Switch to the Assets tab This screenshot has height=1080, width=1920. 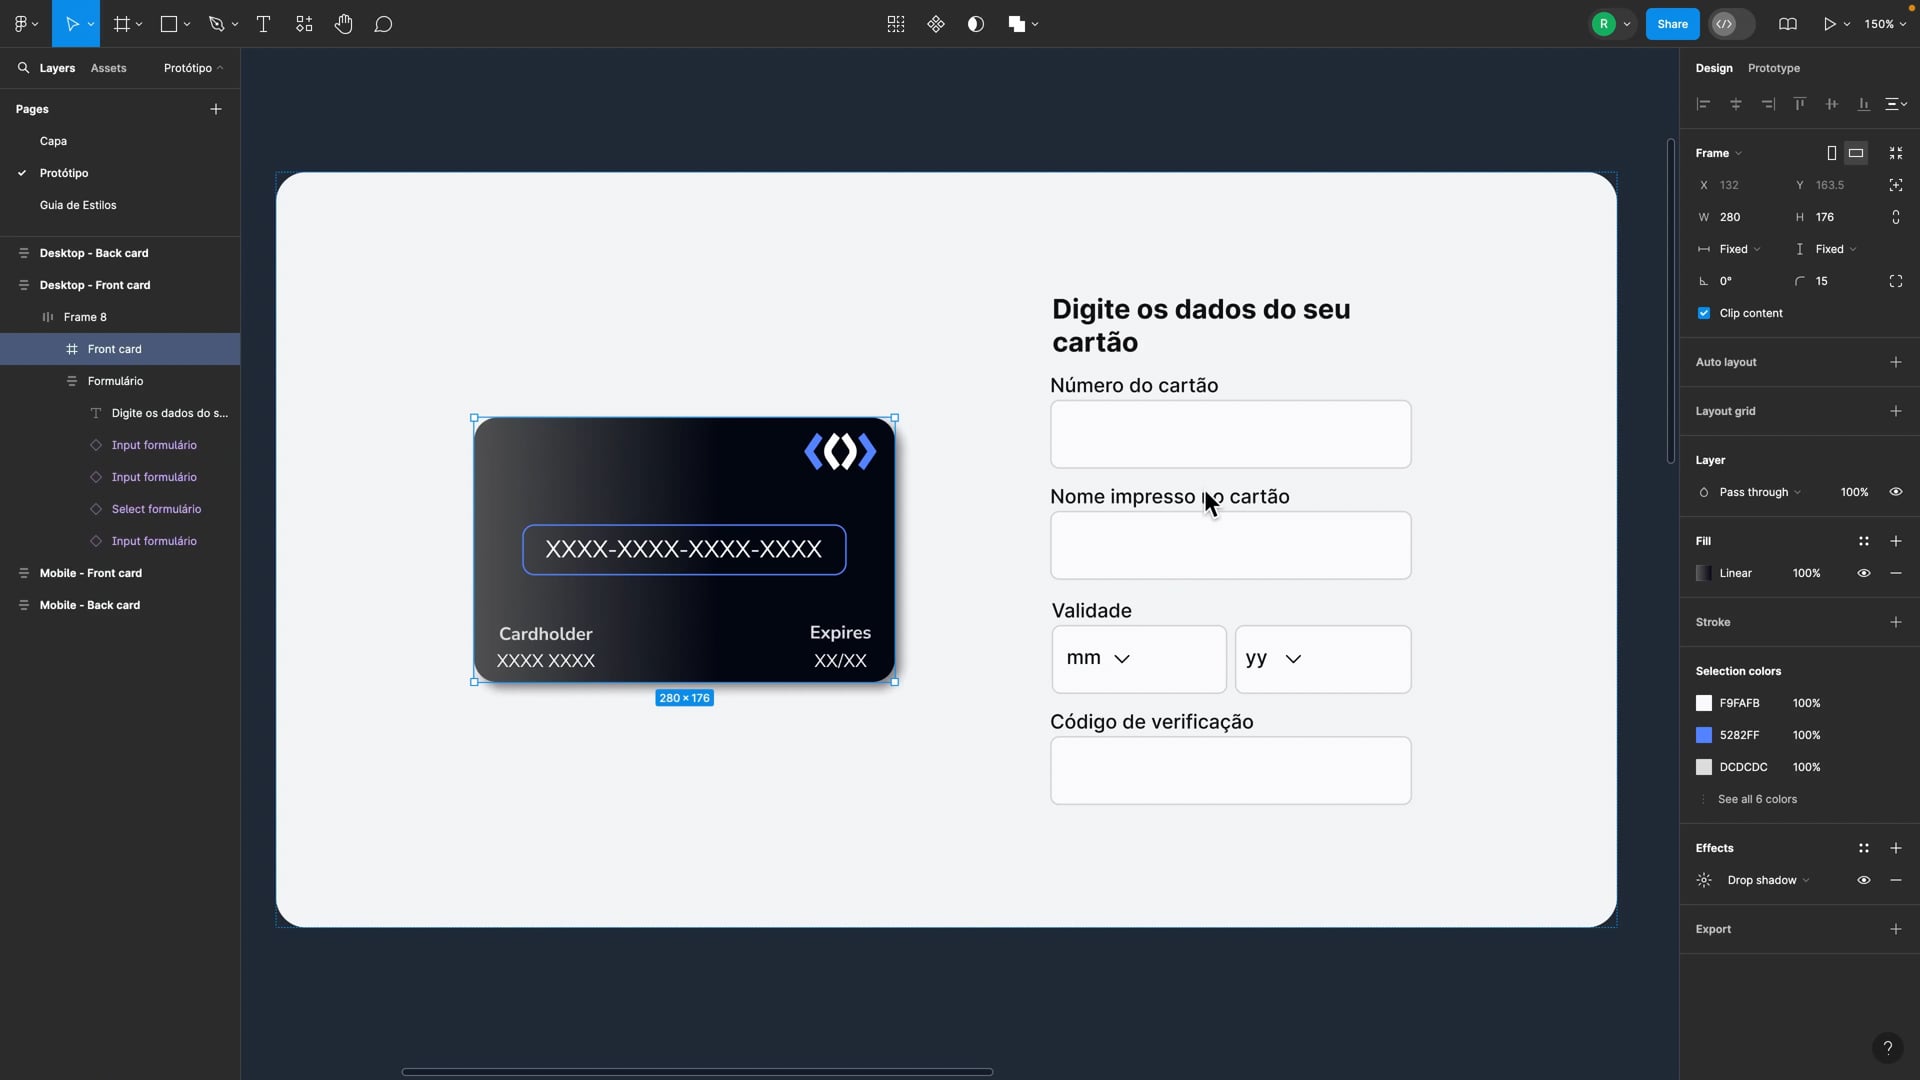(x=108, y=68)
